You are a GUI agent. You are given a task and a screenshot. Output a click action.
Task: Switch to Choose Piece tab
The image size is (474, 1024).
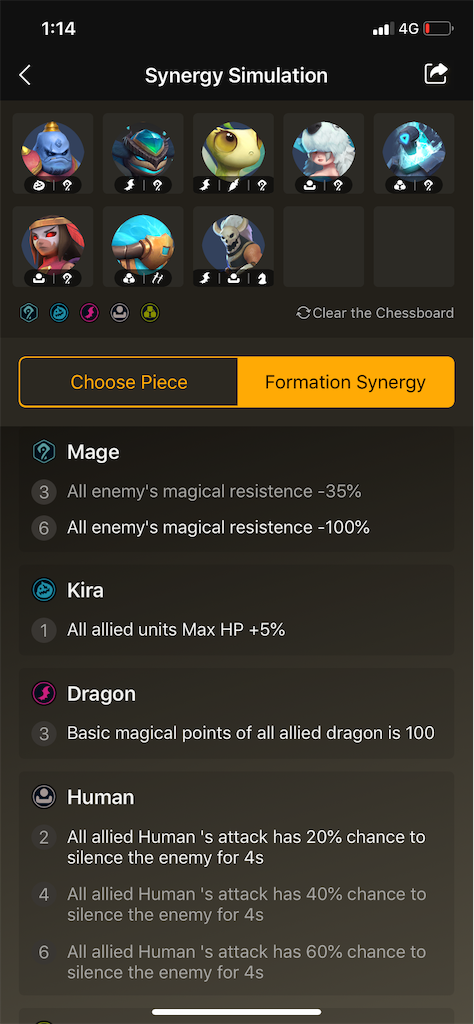[129, 382]
